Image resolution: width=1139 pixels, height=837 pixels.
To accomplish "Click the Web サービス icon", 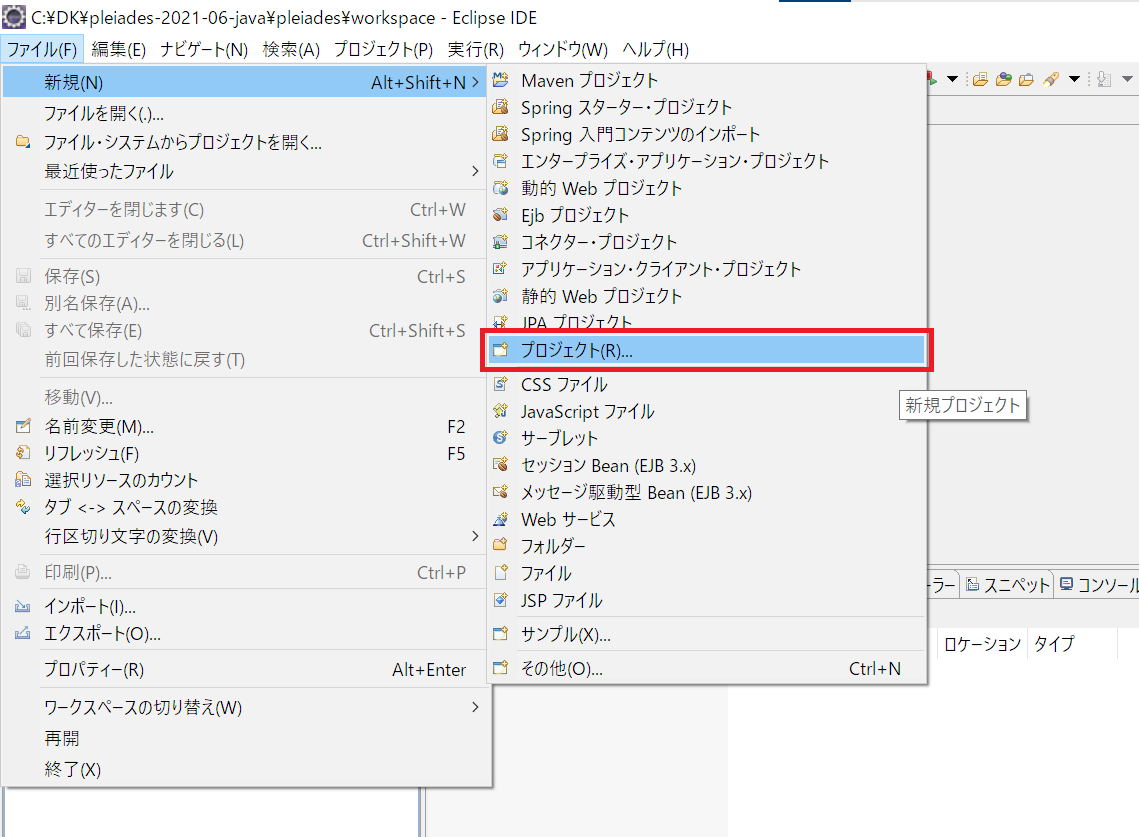I will 500,519.
